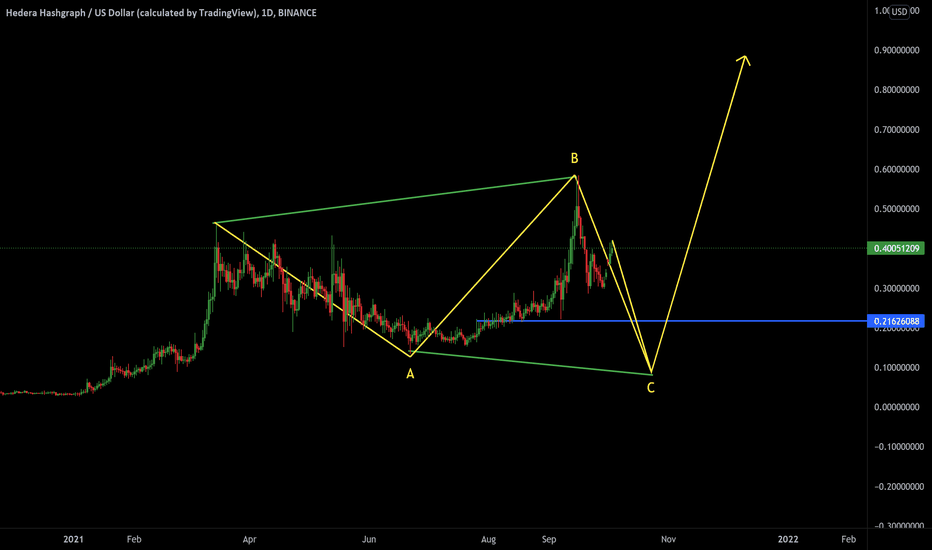Click the 0.80000000 price axis value
Screen dimensions: 932x550
pyautogui.click(x=896, y=90)
